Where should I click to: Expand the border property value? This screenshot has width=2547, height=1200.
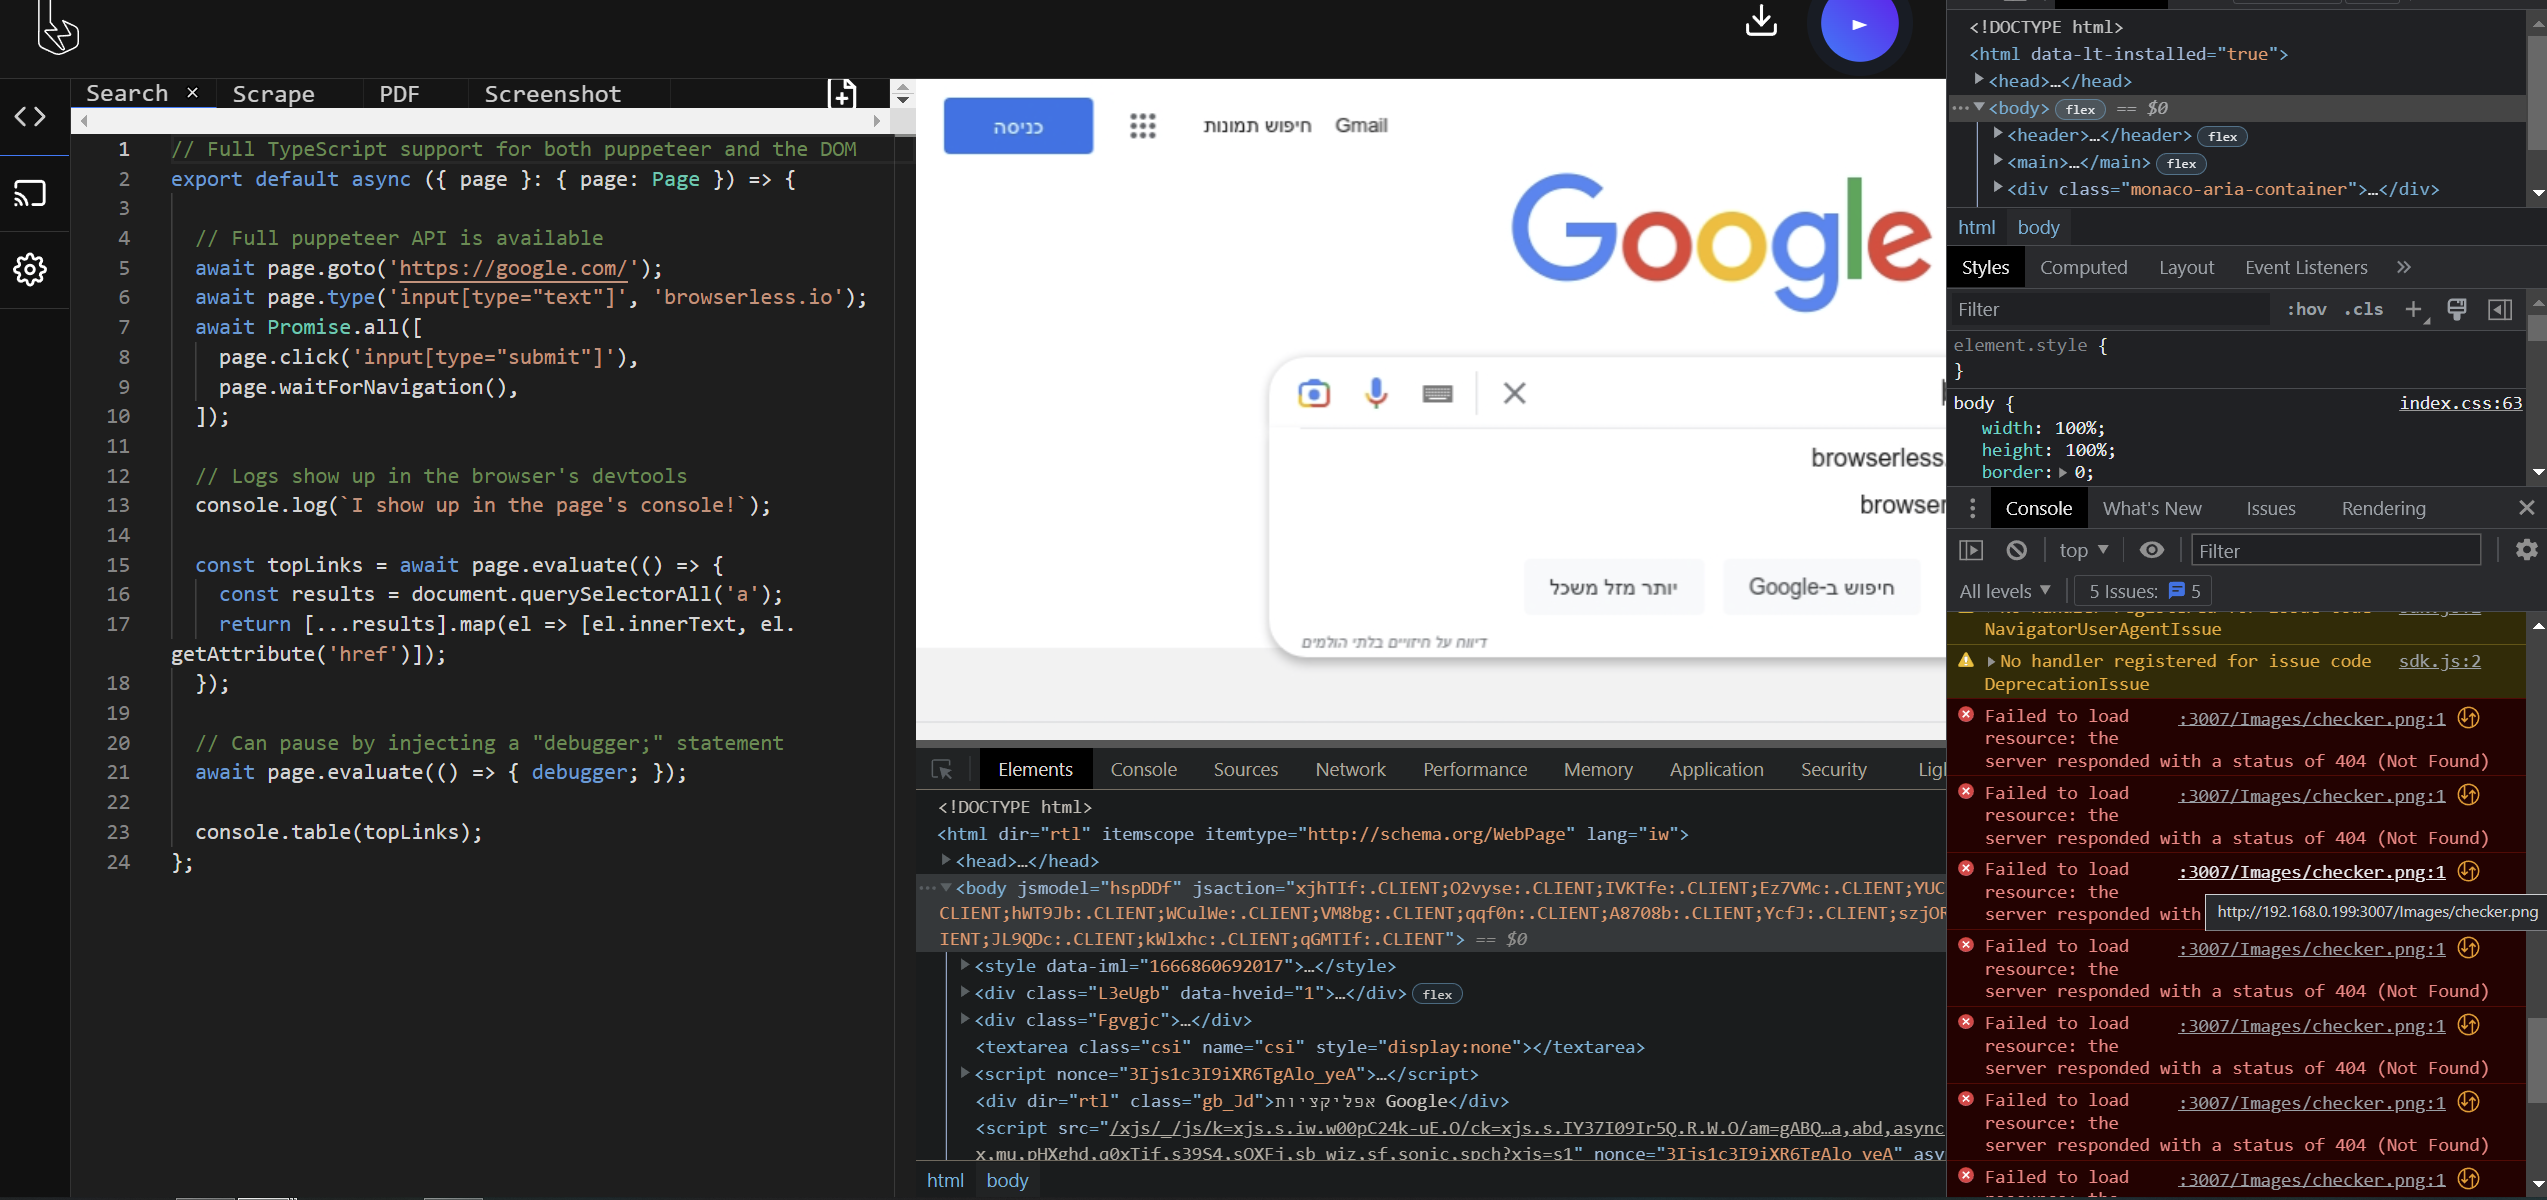pyautogui.click(x=2062, y=472)
